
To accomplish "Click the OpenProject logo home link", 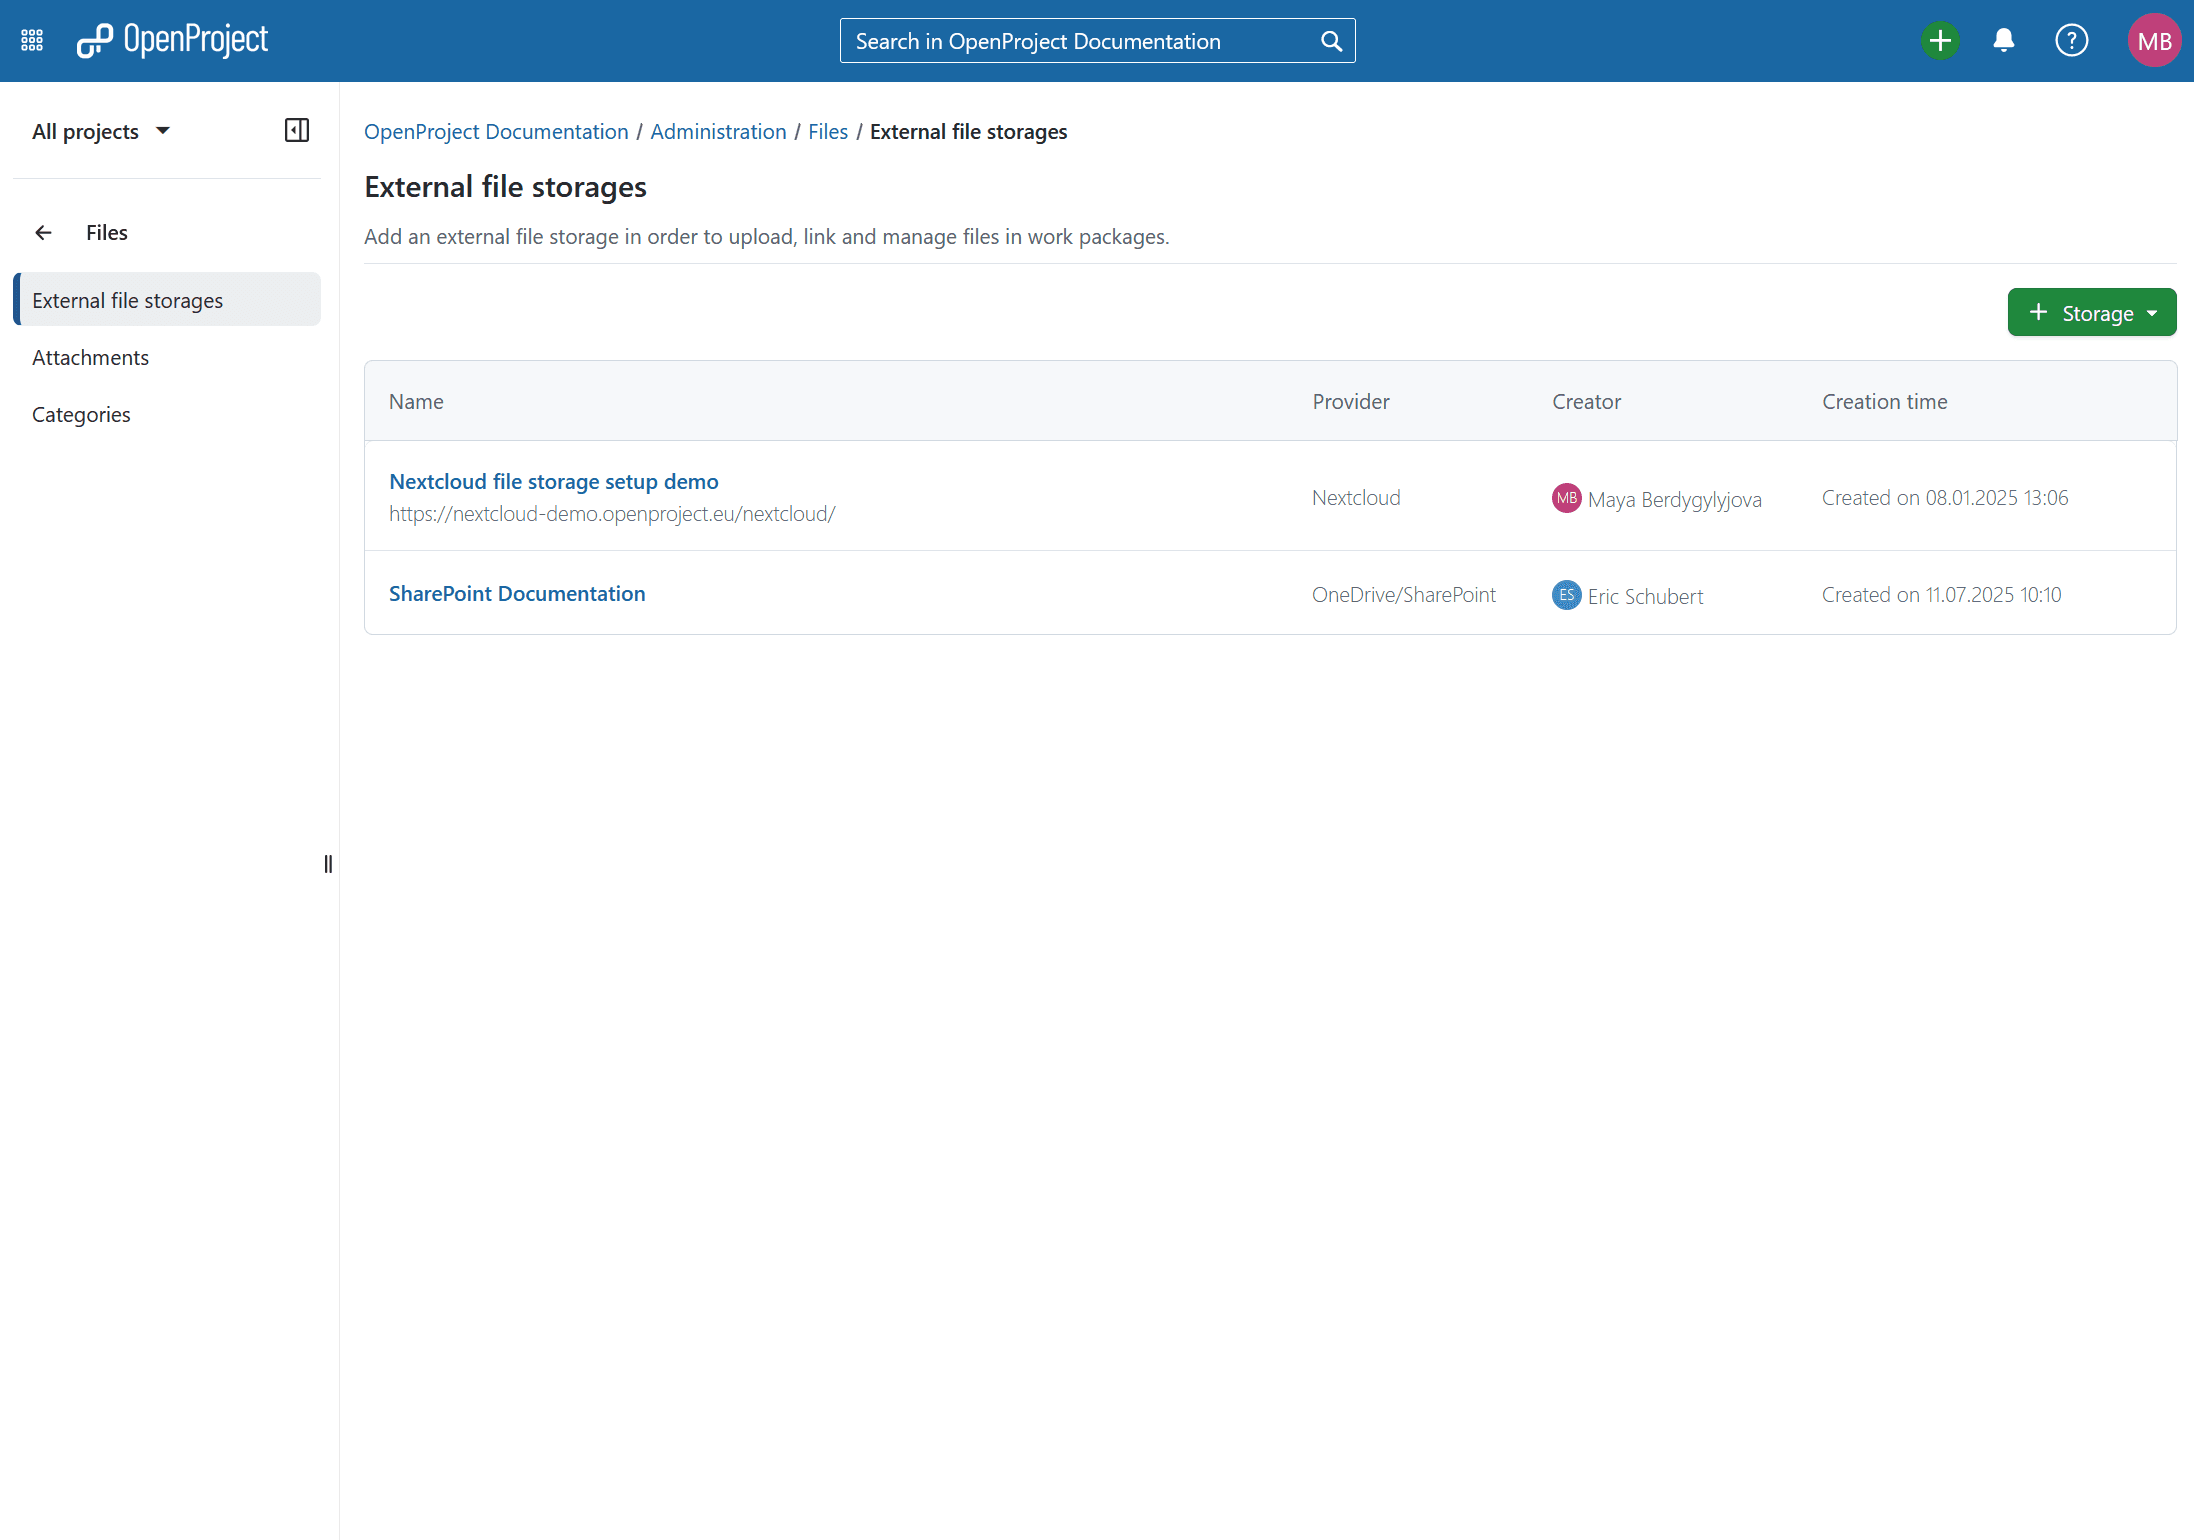I will coord(173,40).
